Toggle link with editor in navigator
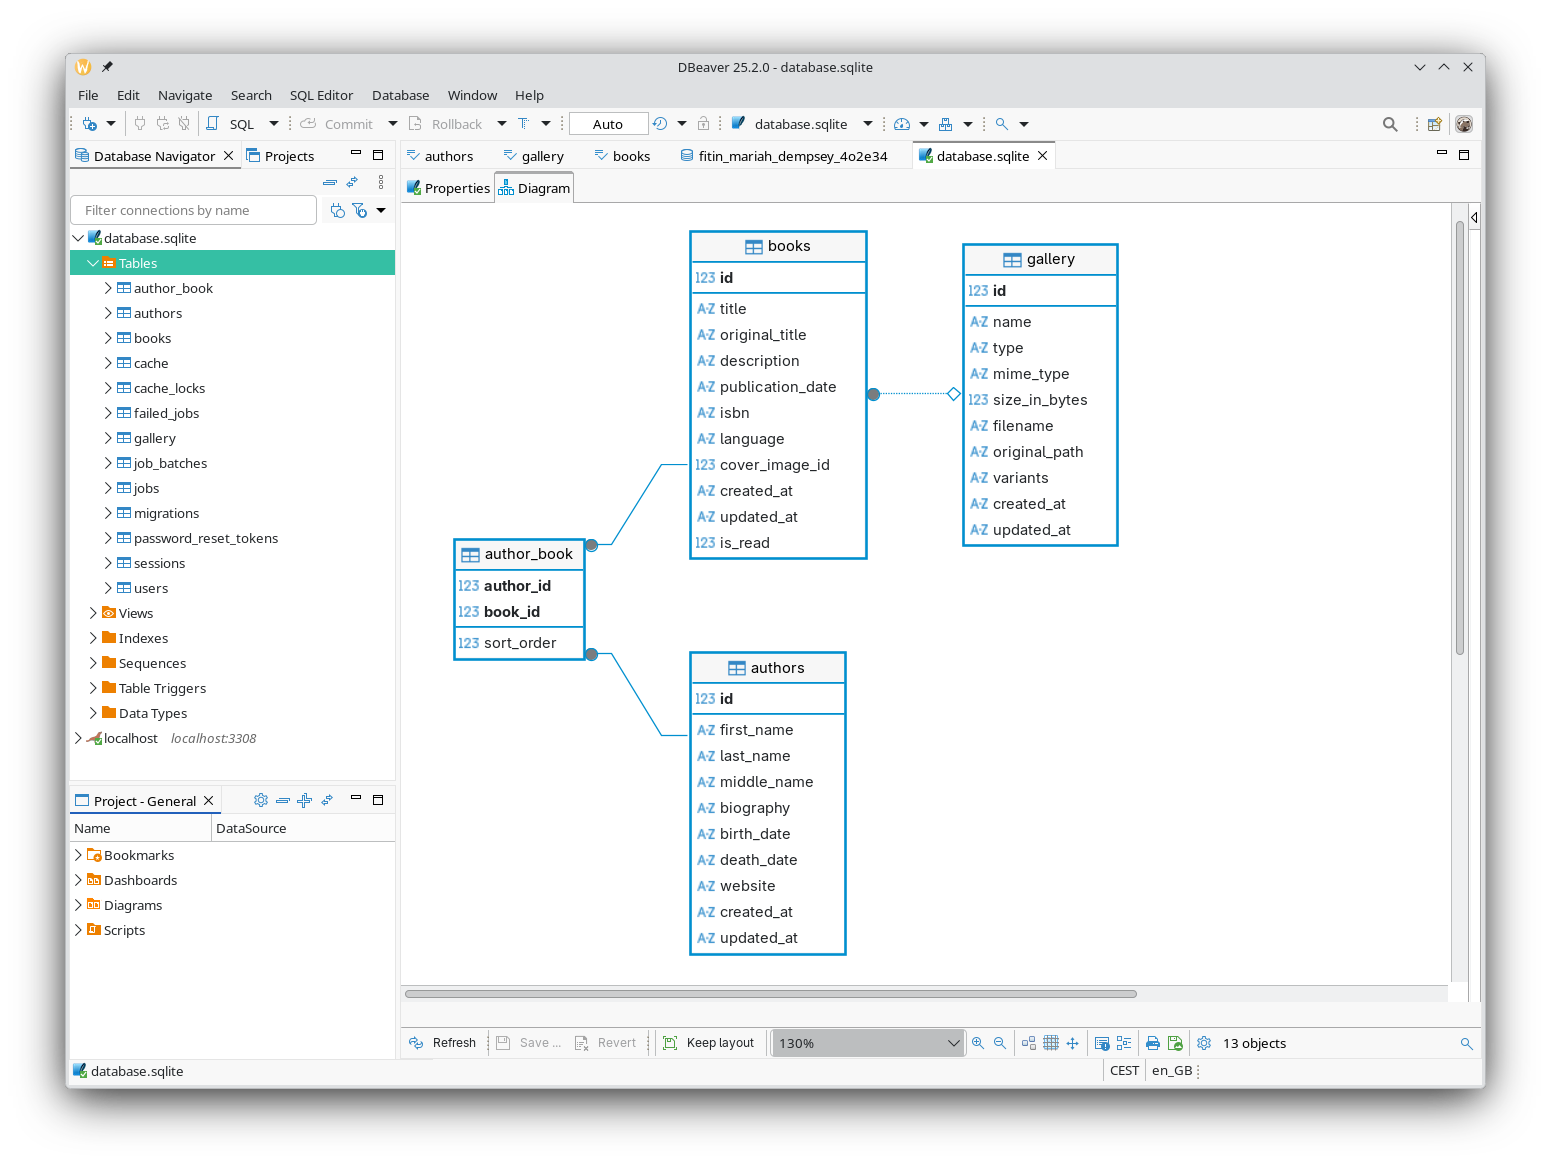This screenshot has width=1551, height=1166. coord(352,182)
